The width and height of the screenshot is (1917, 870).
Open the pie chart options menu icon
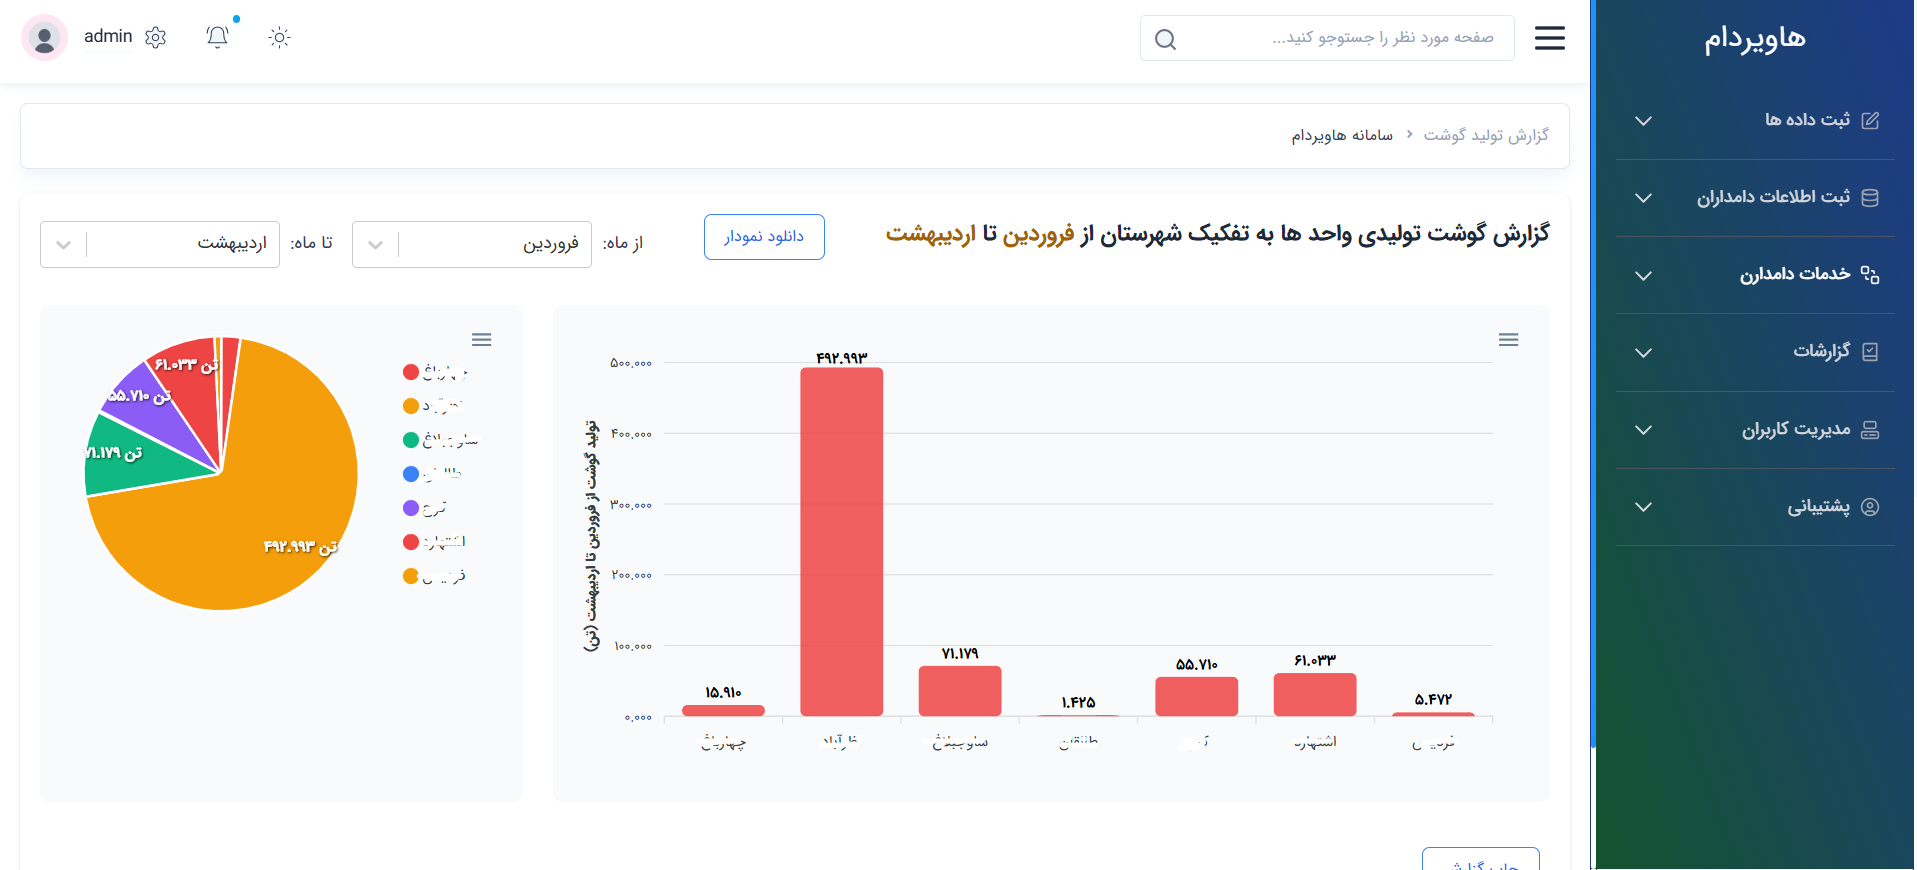[x=482, y=340]
